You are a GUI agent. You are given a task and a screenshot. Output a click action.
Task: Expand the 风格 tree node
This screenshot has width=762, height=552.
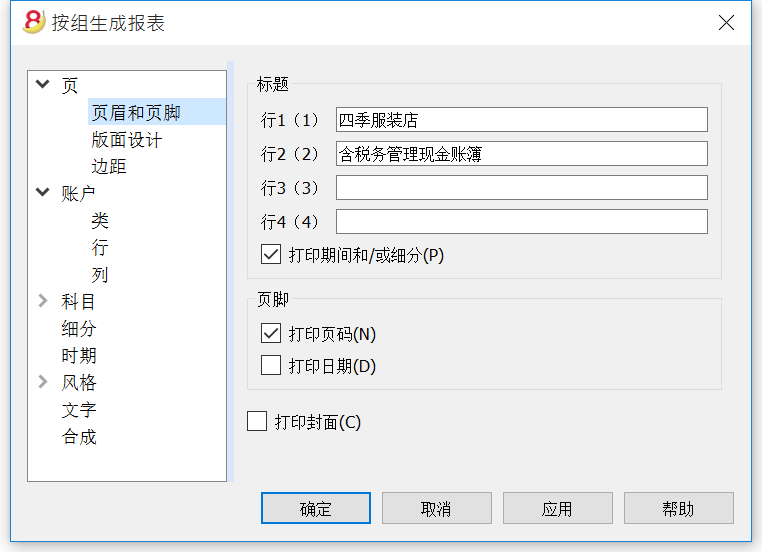coord(43,382)
